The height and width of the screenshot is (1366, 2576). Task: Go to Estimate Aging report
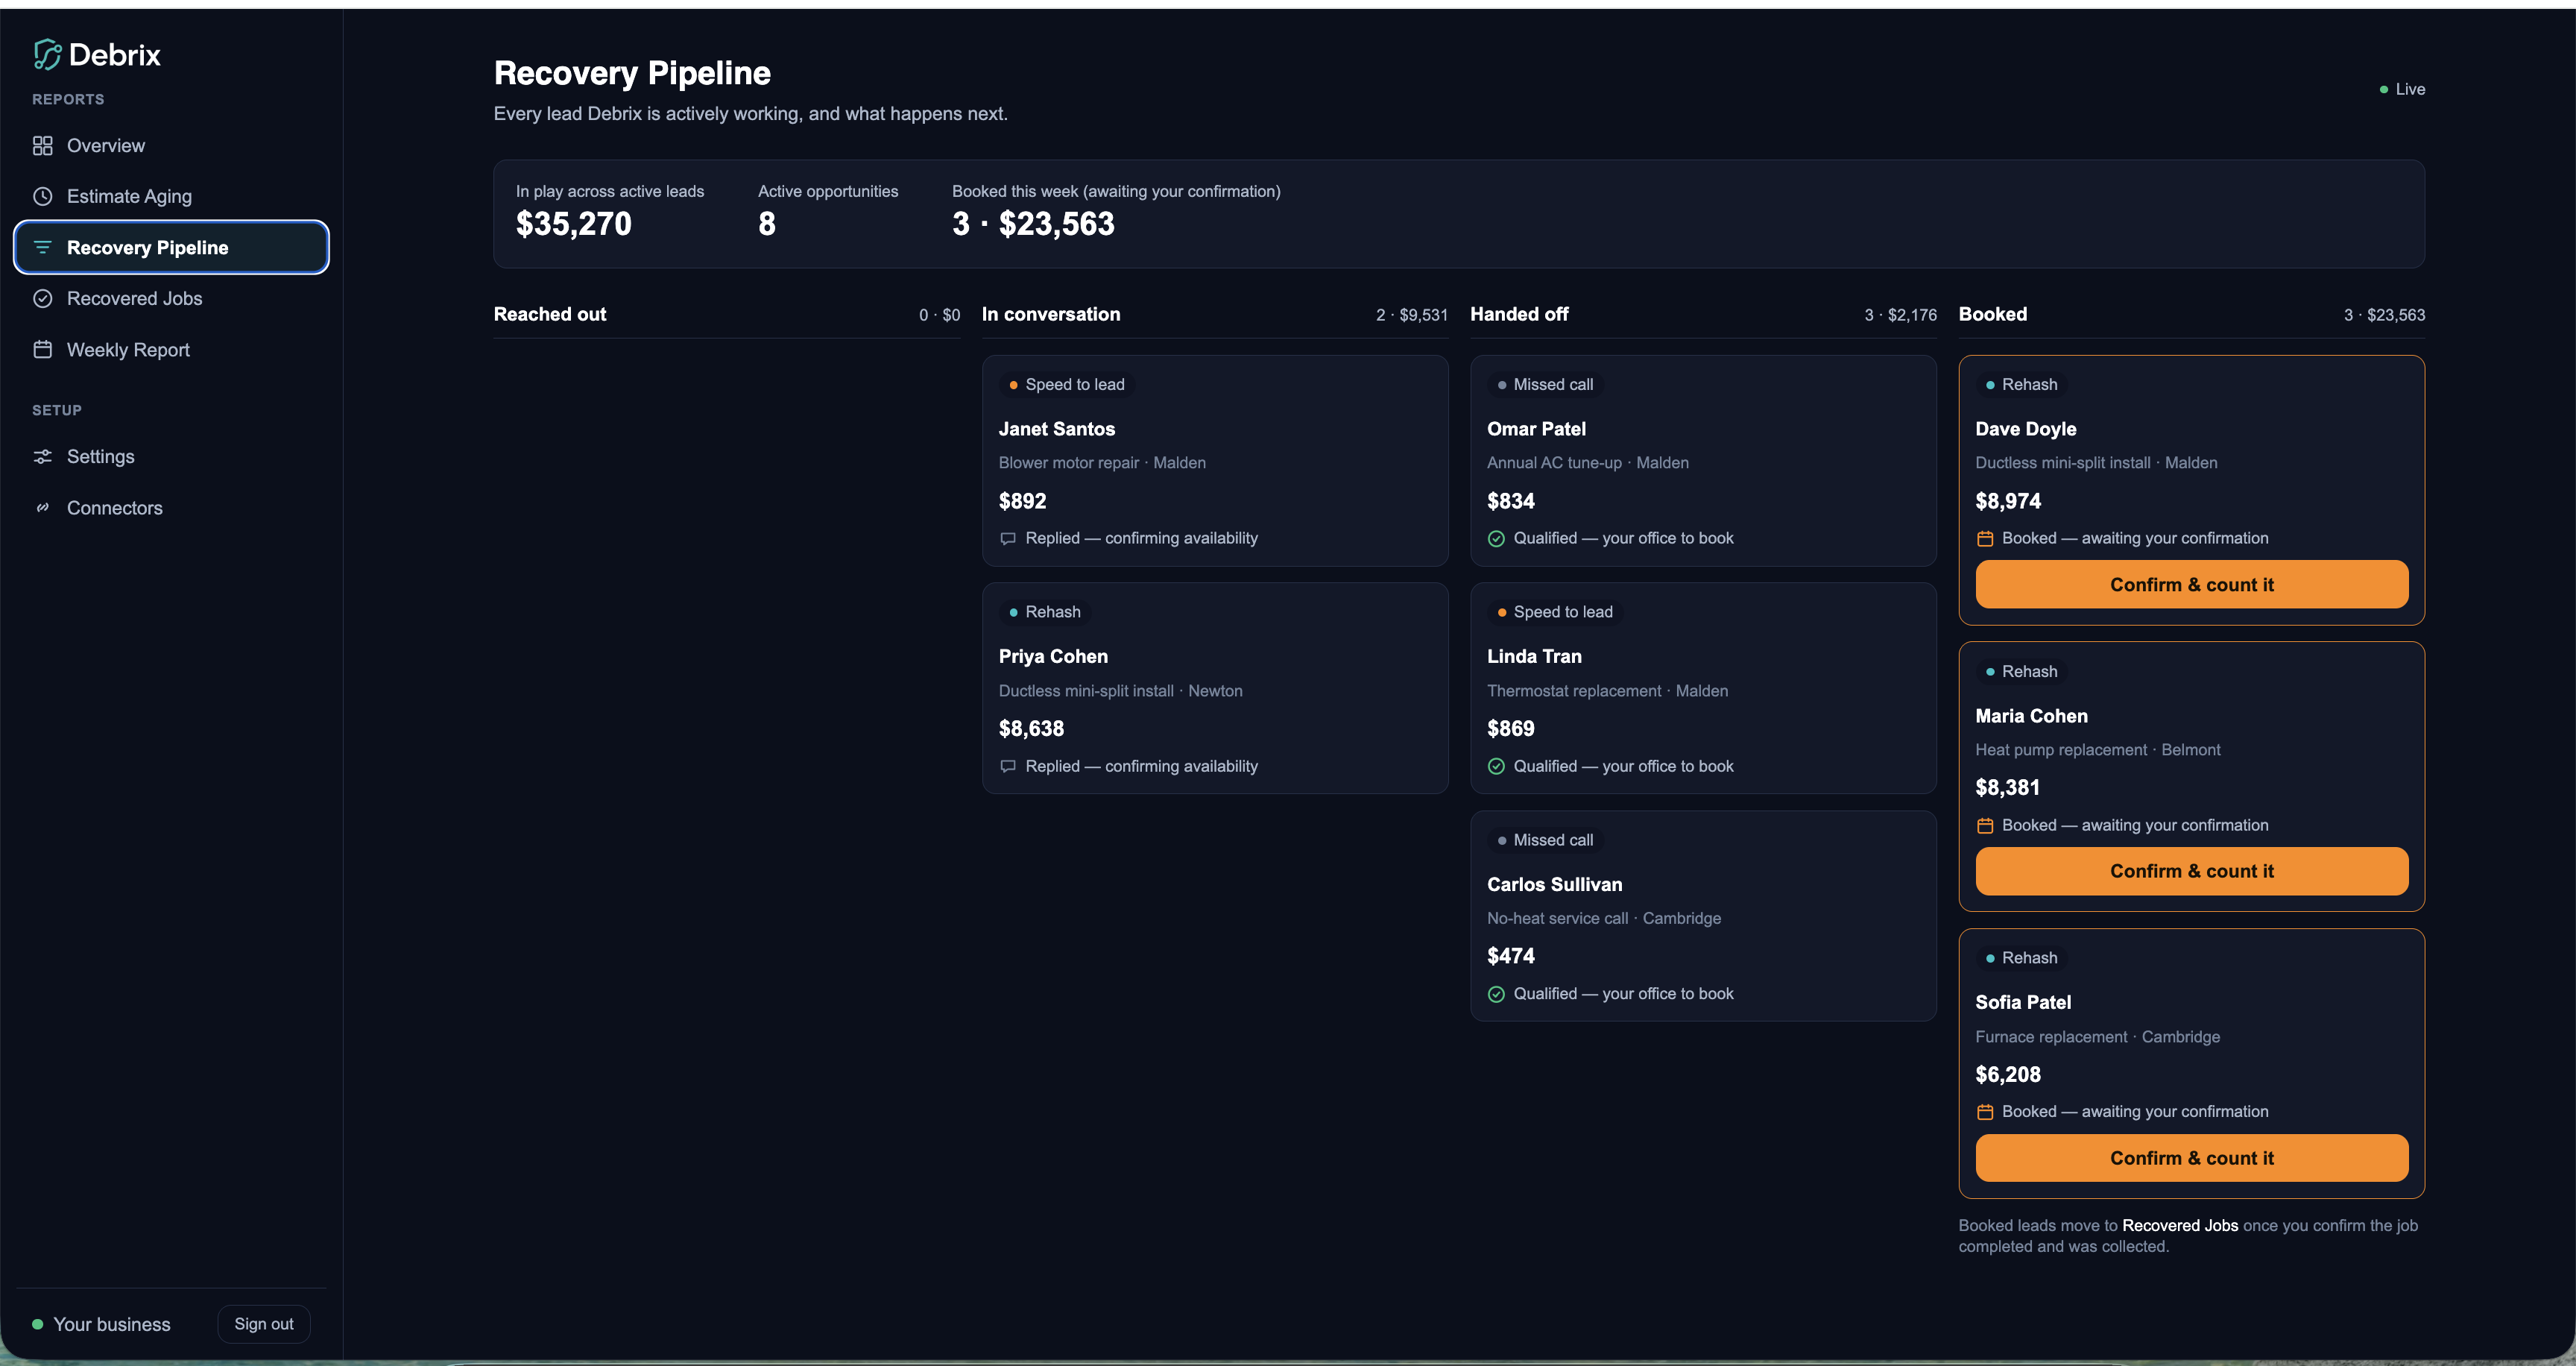click(x=171, y=196)
